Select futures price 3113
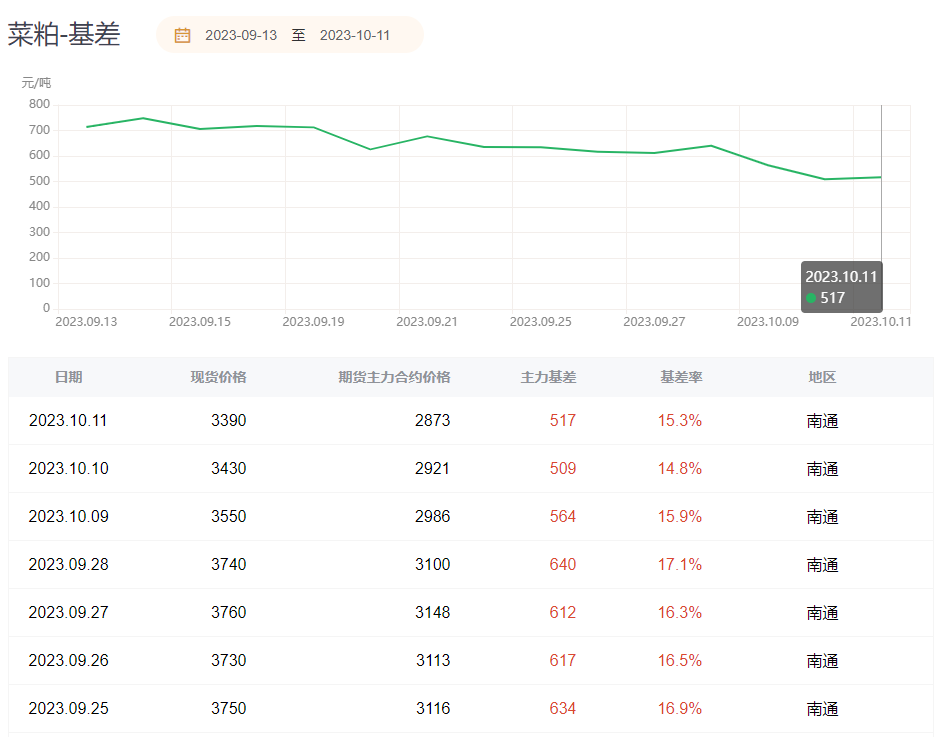This screenshot has height=737, width=947. (x=432, y=660)
